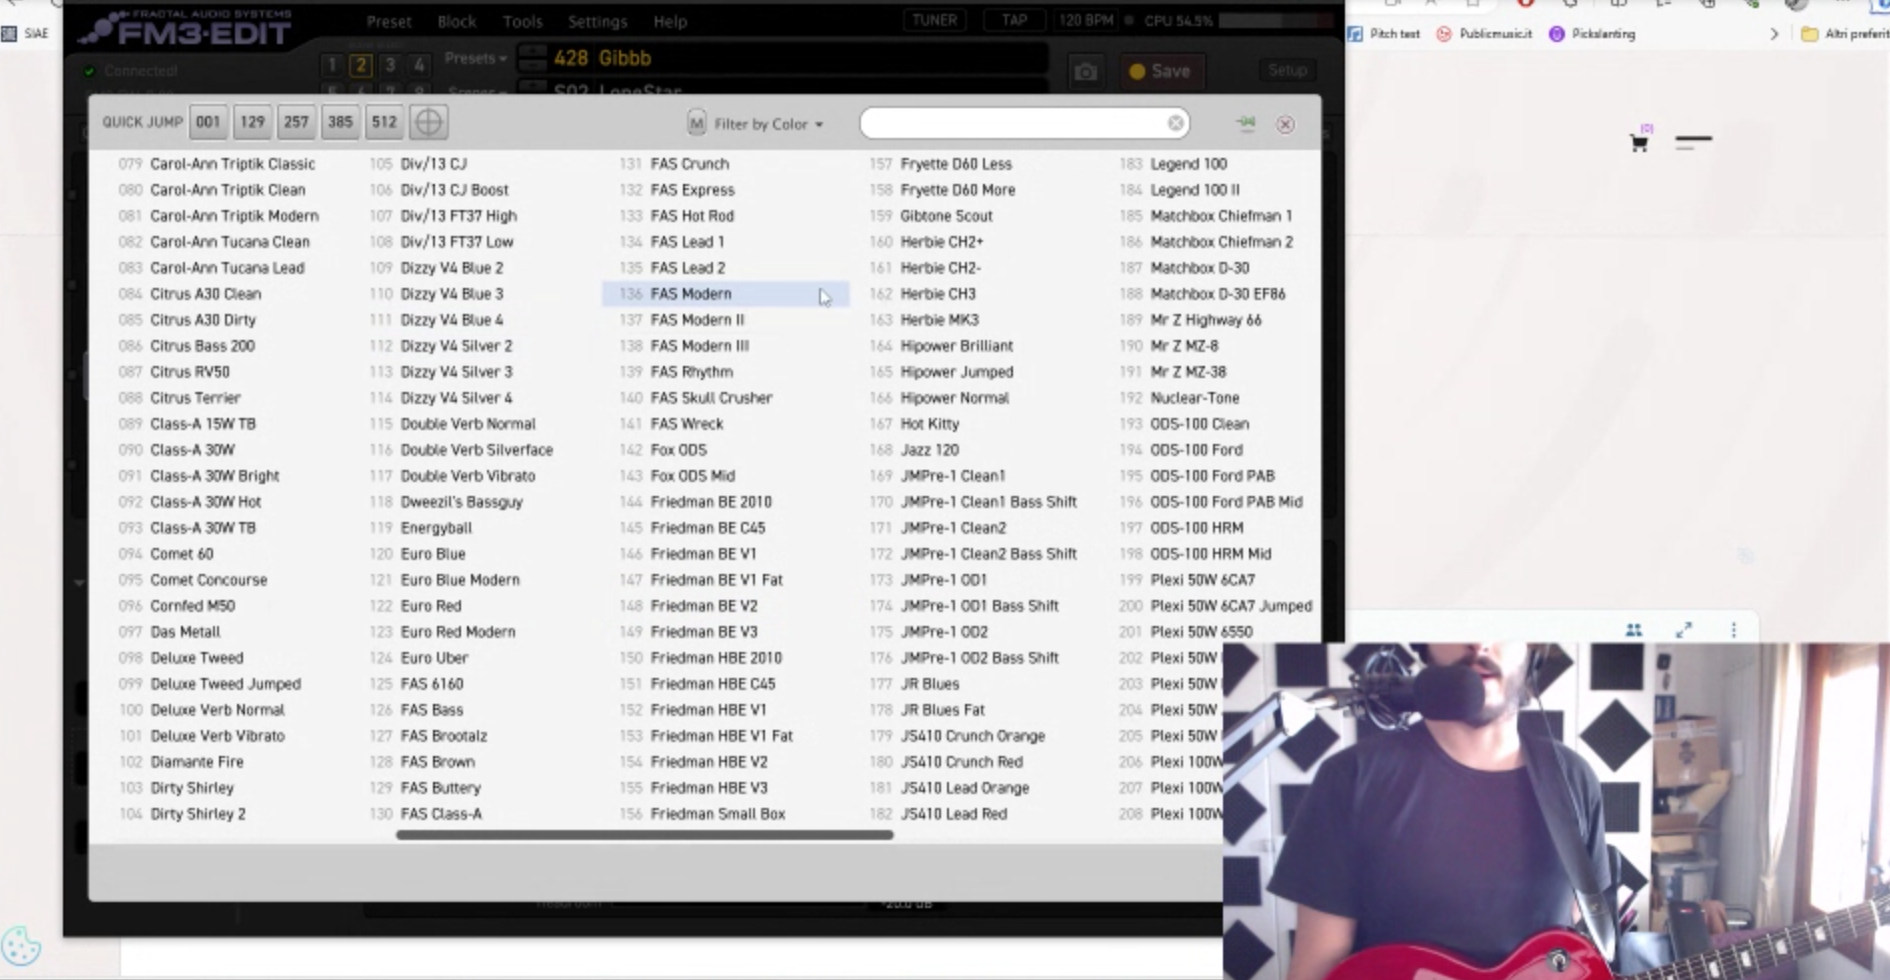The width and height of the screenshot is (1890, 980).
Task: Open the Presets dropdown
Action: click(x=475, y=58)
